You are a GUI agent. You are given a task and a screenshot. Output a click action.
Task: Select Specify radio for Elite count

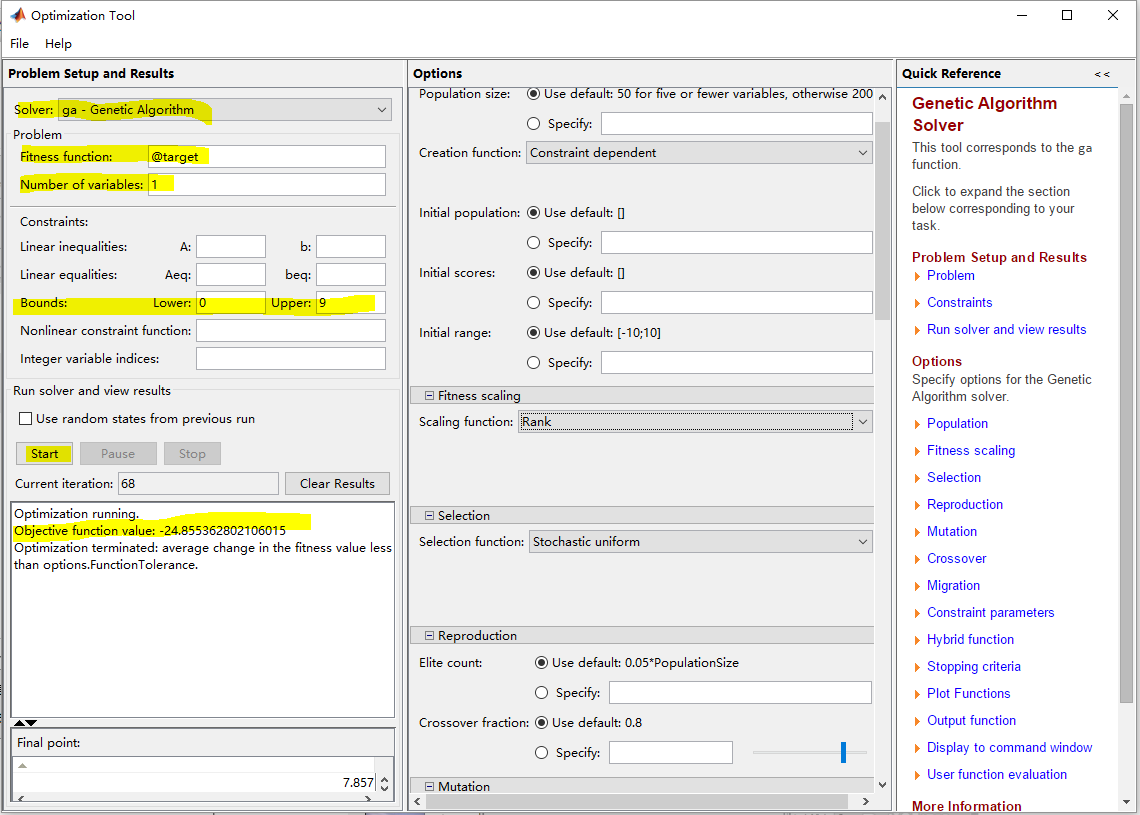point(541,692)
